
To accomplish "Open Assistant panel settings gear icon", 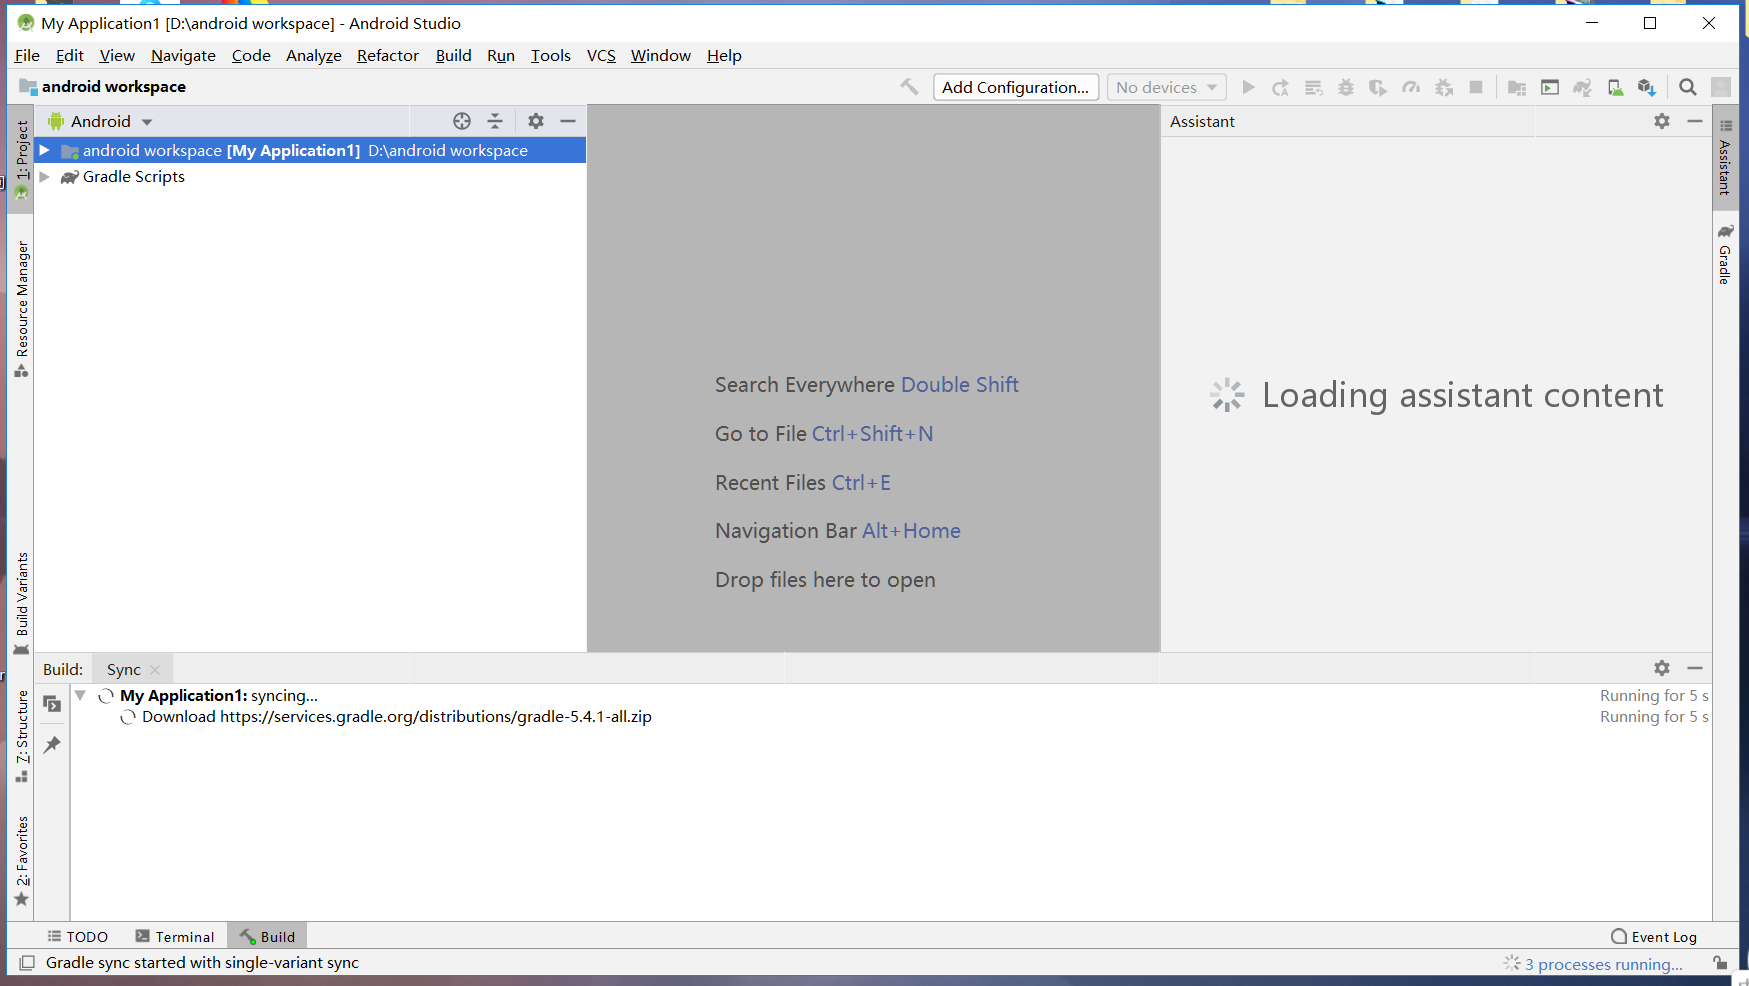I will (1662, 121).
